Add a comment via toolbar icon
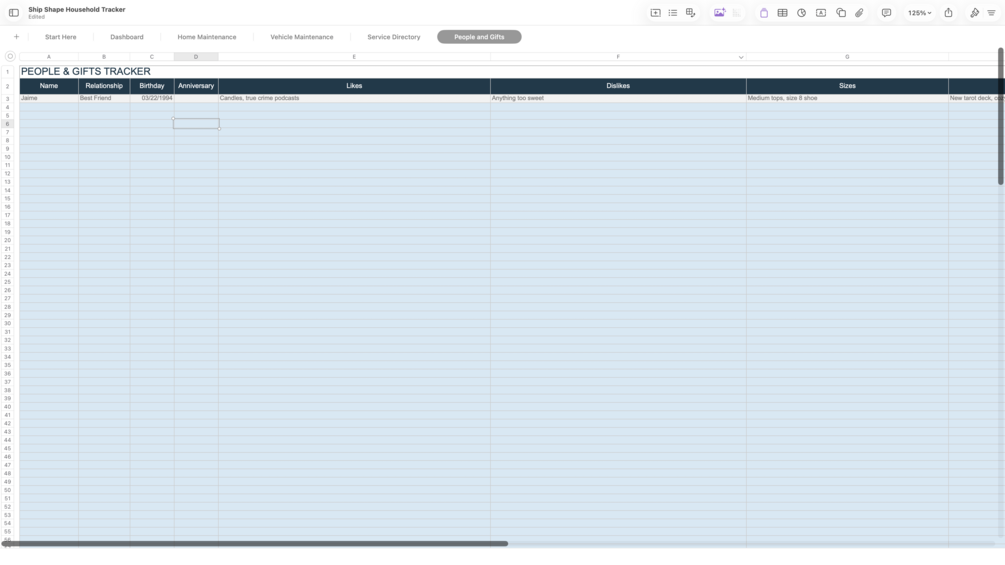Screen dimensions: 1005x565 pos(886,13)
